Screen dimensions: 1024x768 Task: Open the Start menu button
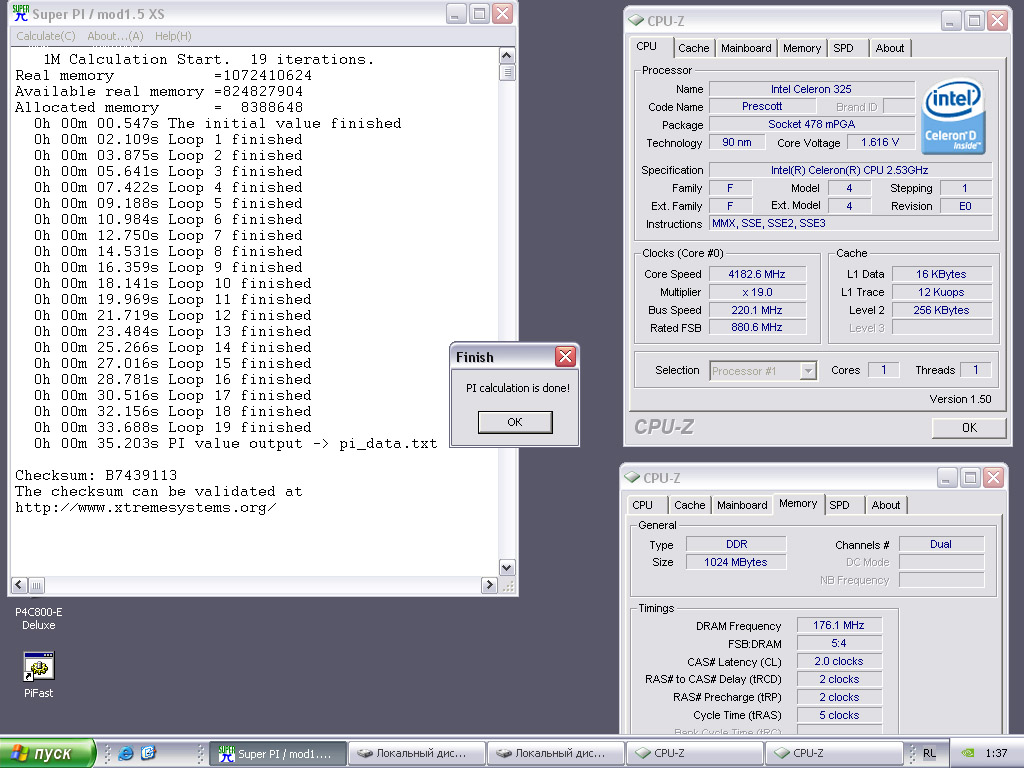click(47, 753)
